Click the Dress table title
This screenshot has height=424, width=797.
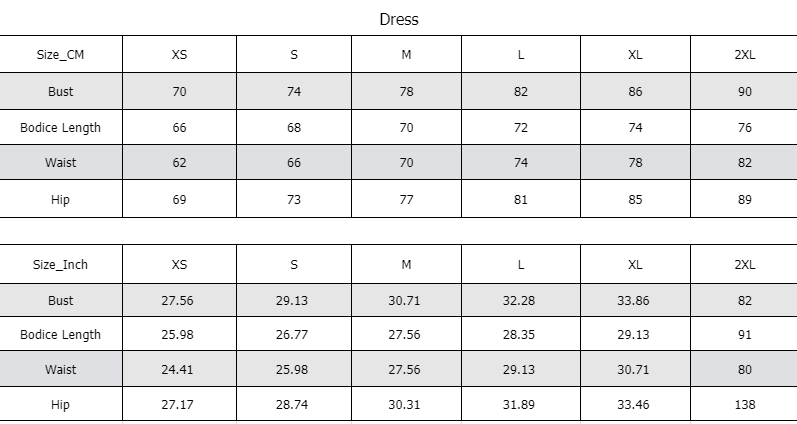399,19
